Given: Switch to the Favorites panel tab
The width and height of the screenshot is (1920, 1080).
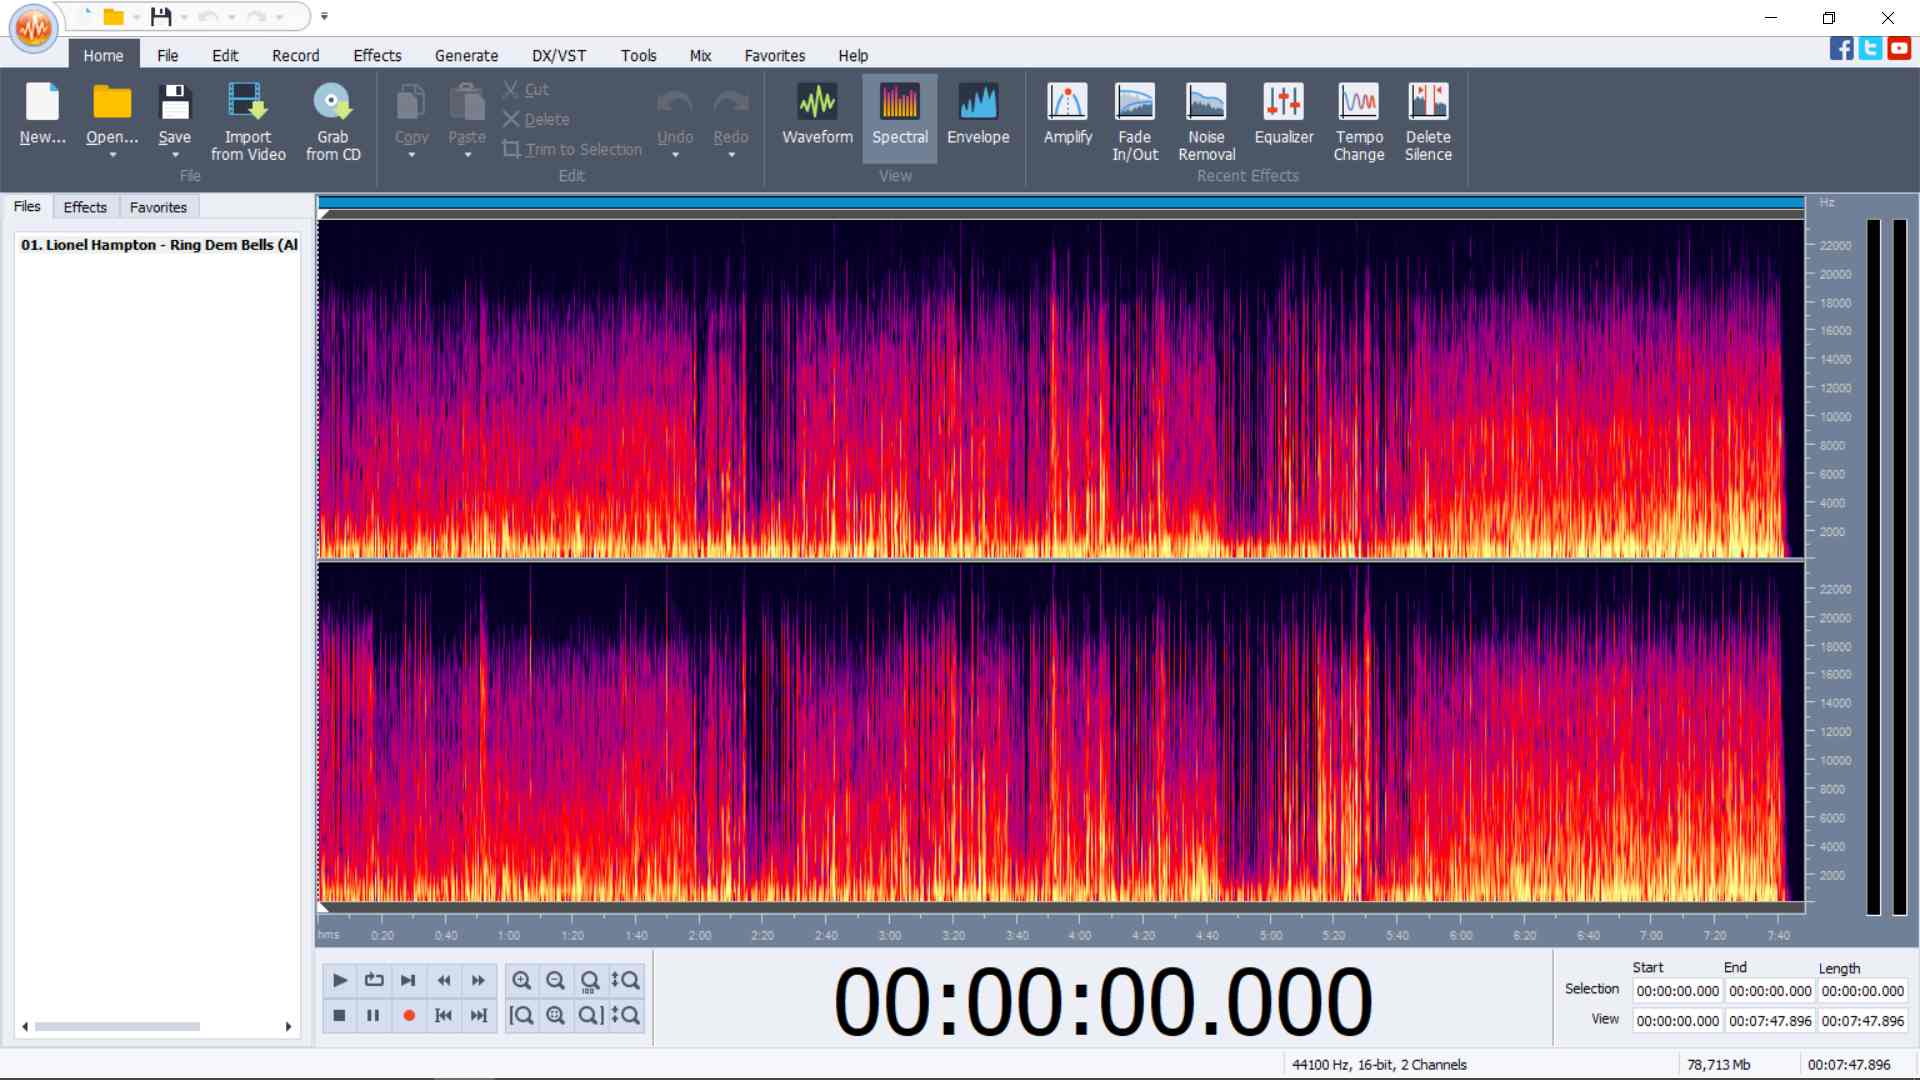Looking at the screenshot, I should click(158, 208).
